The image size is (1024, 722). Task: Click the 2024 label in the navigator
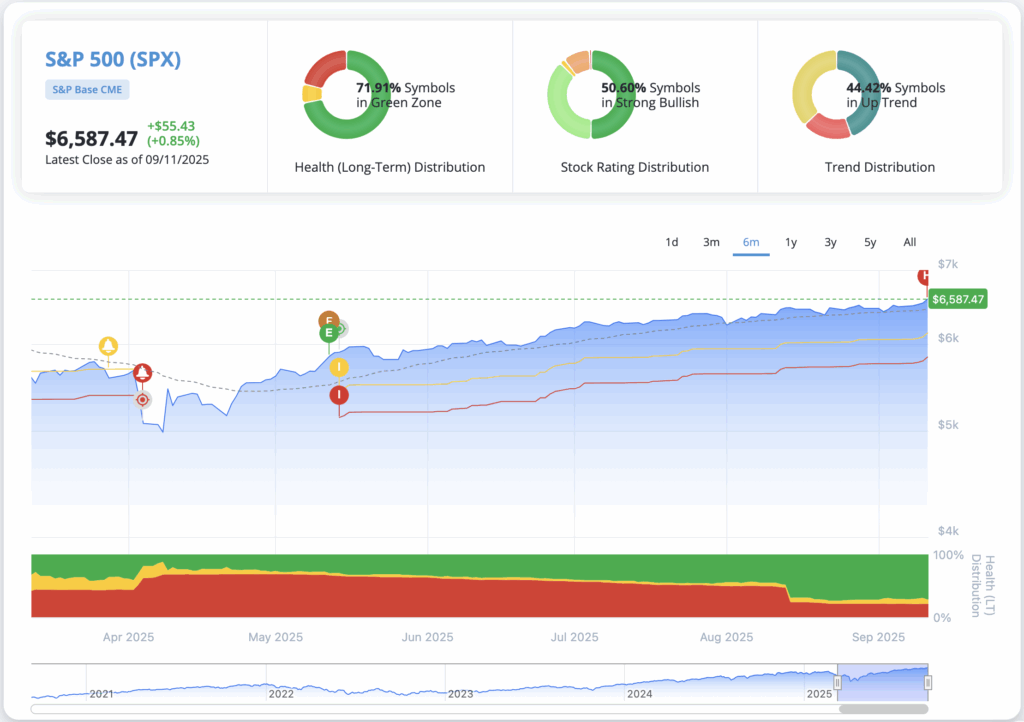coord(639,694)
